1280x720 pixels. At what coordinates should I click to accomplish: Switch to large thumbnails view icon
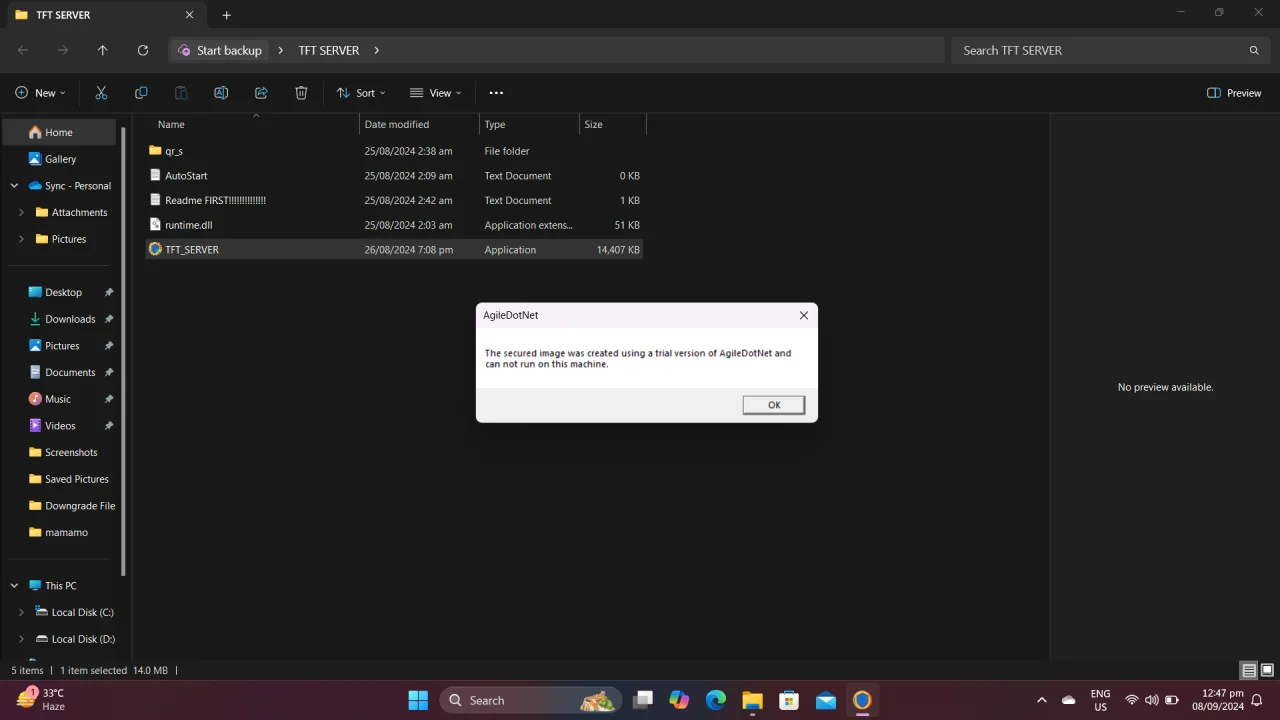pyautogui.click(x=1267, y=670)
